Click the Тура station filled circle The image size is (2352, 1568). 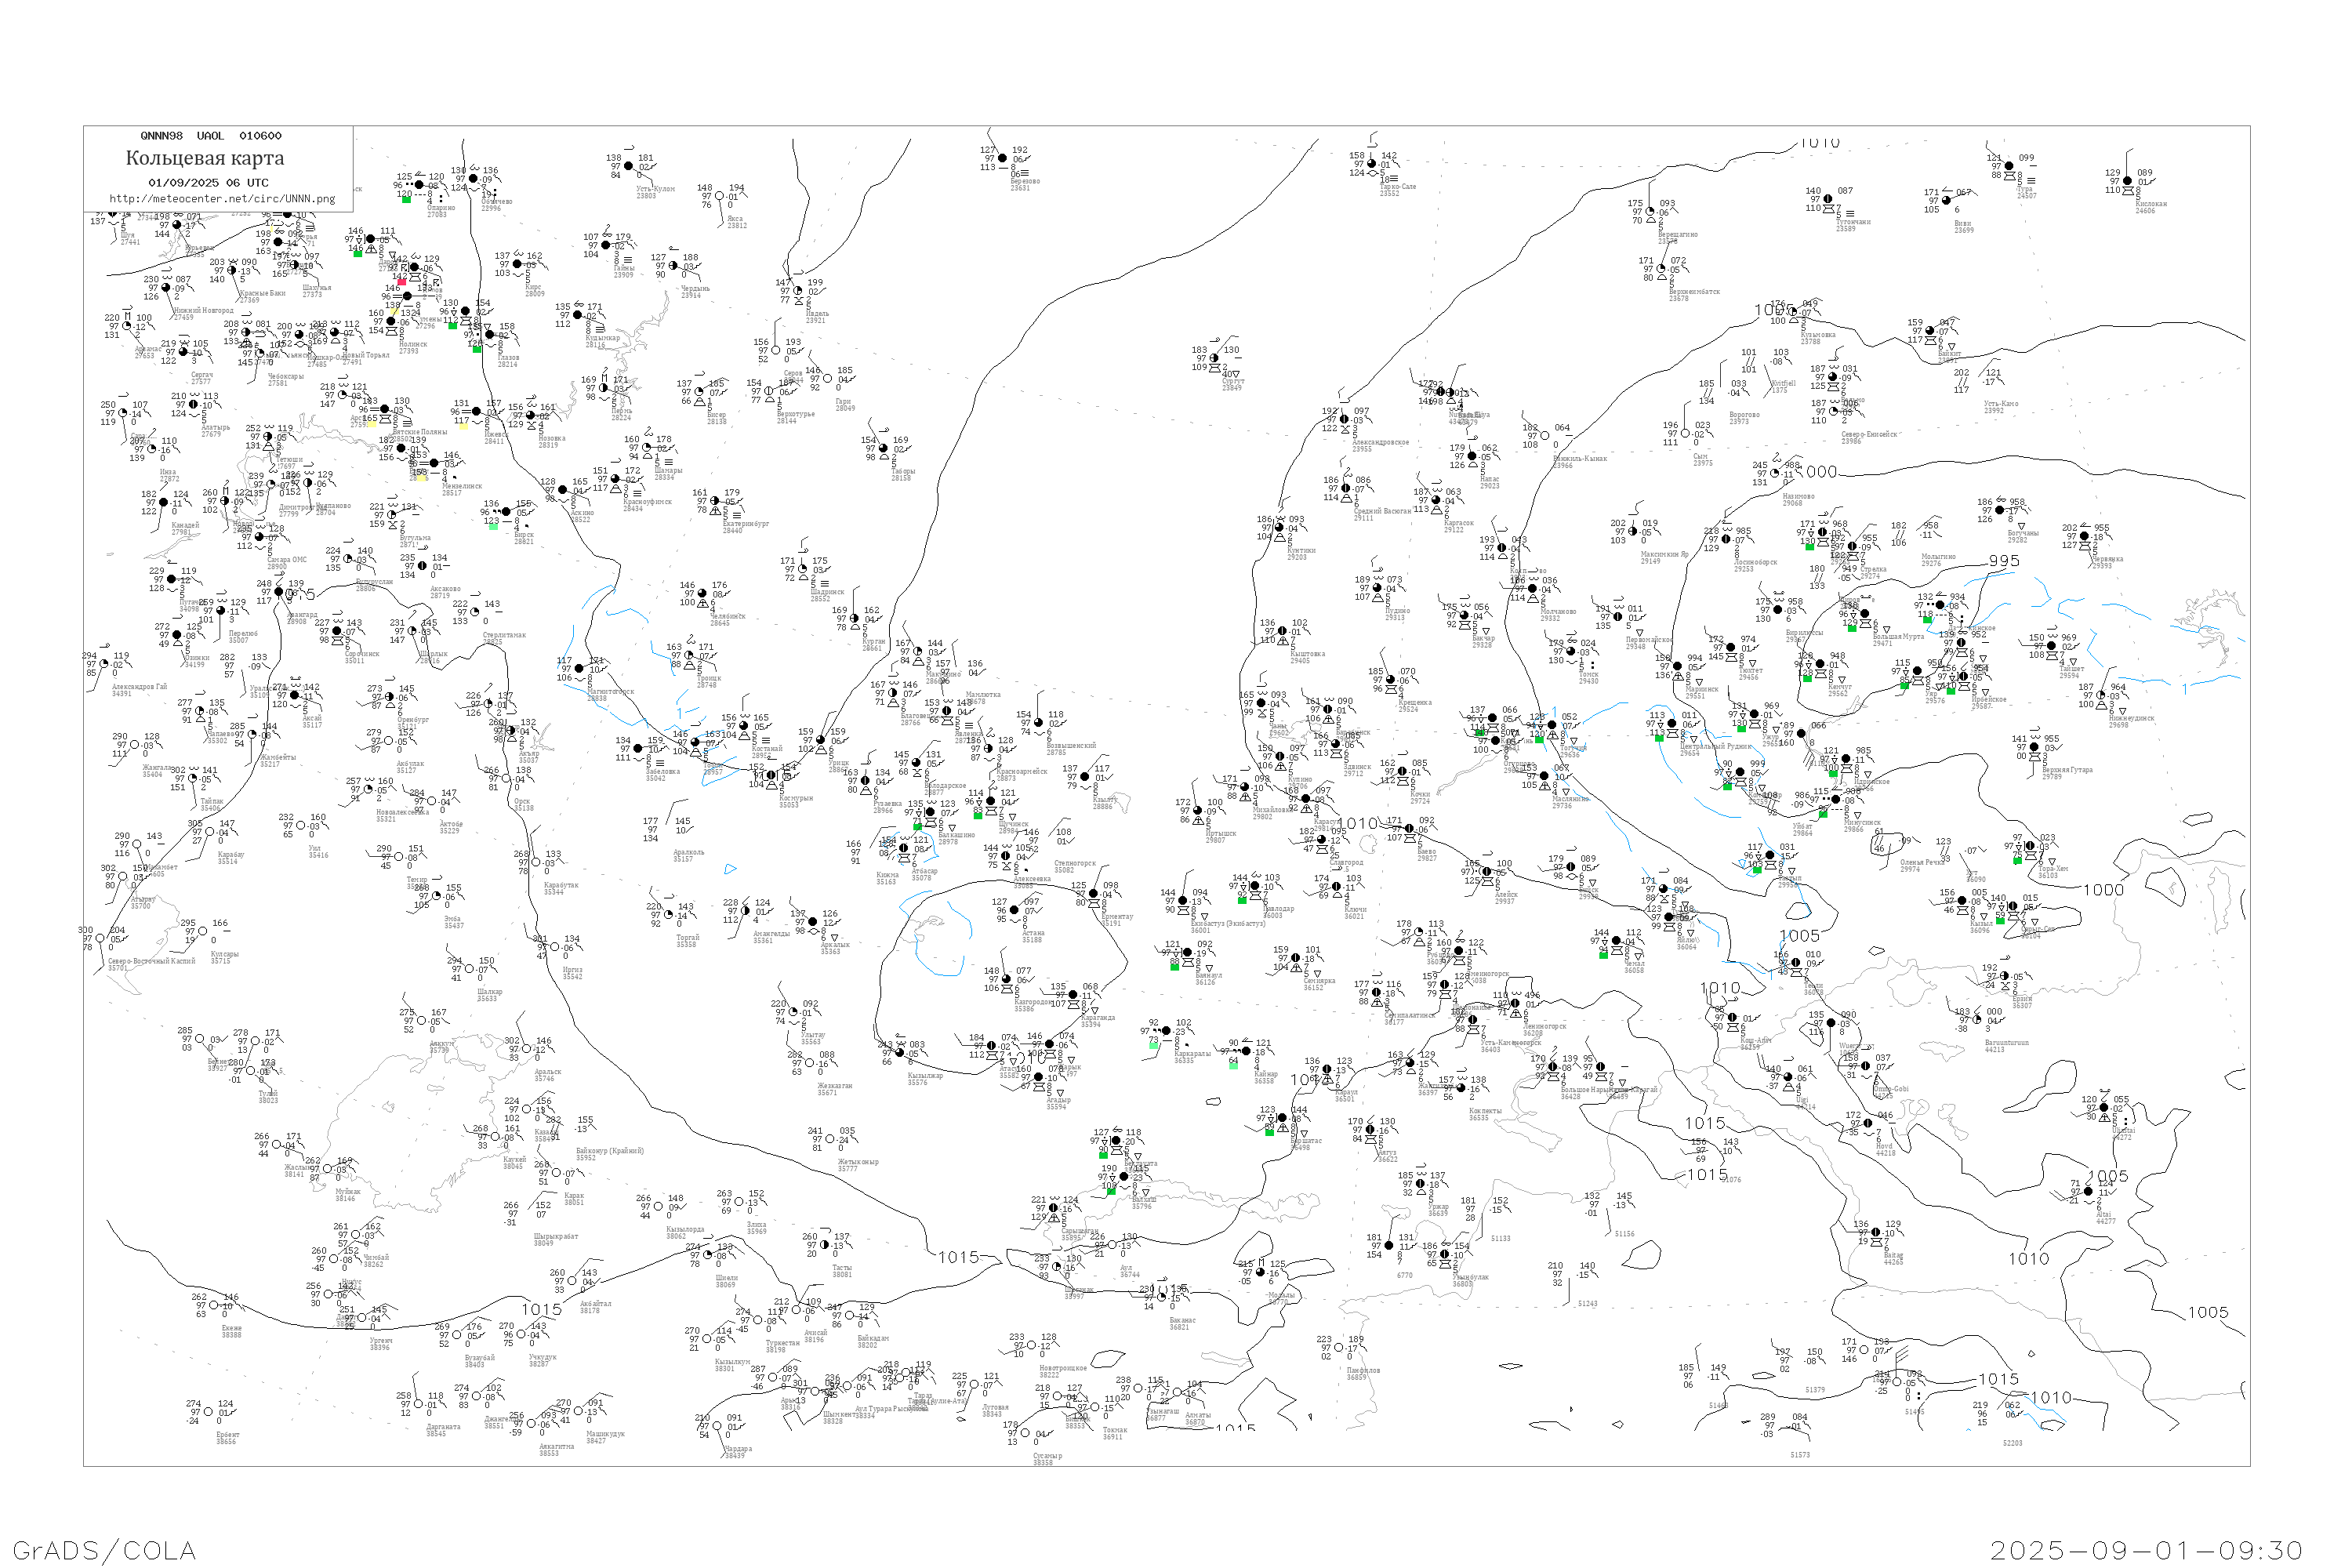click(2009, 166)
